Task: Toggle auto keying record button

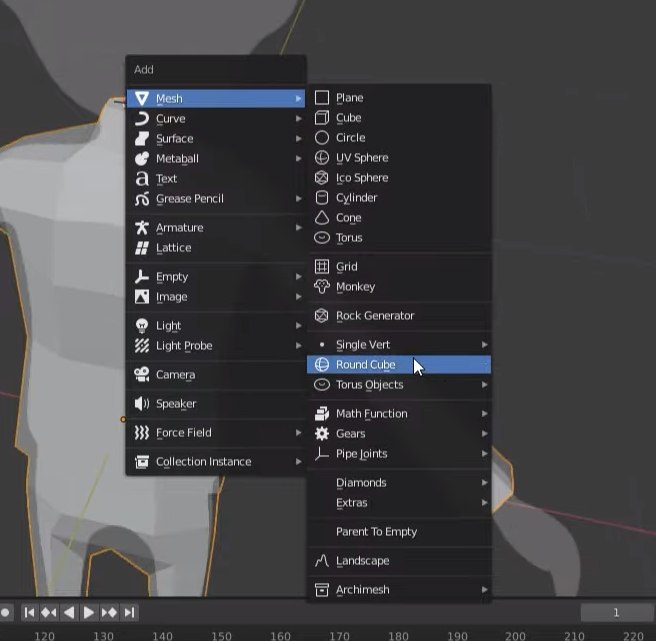Action: point(5,613)
